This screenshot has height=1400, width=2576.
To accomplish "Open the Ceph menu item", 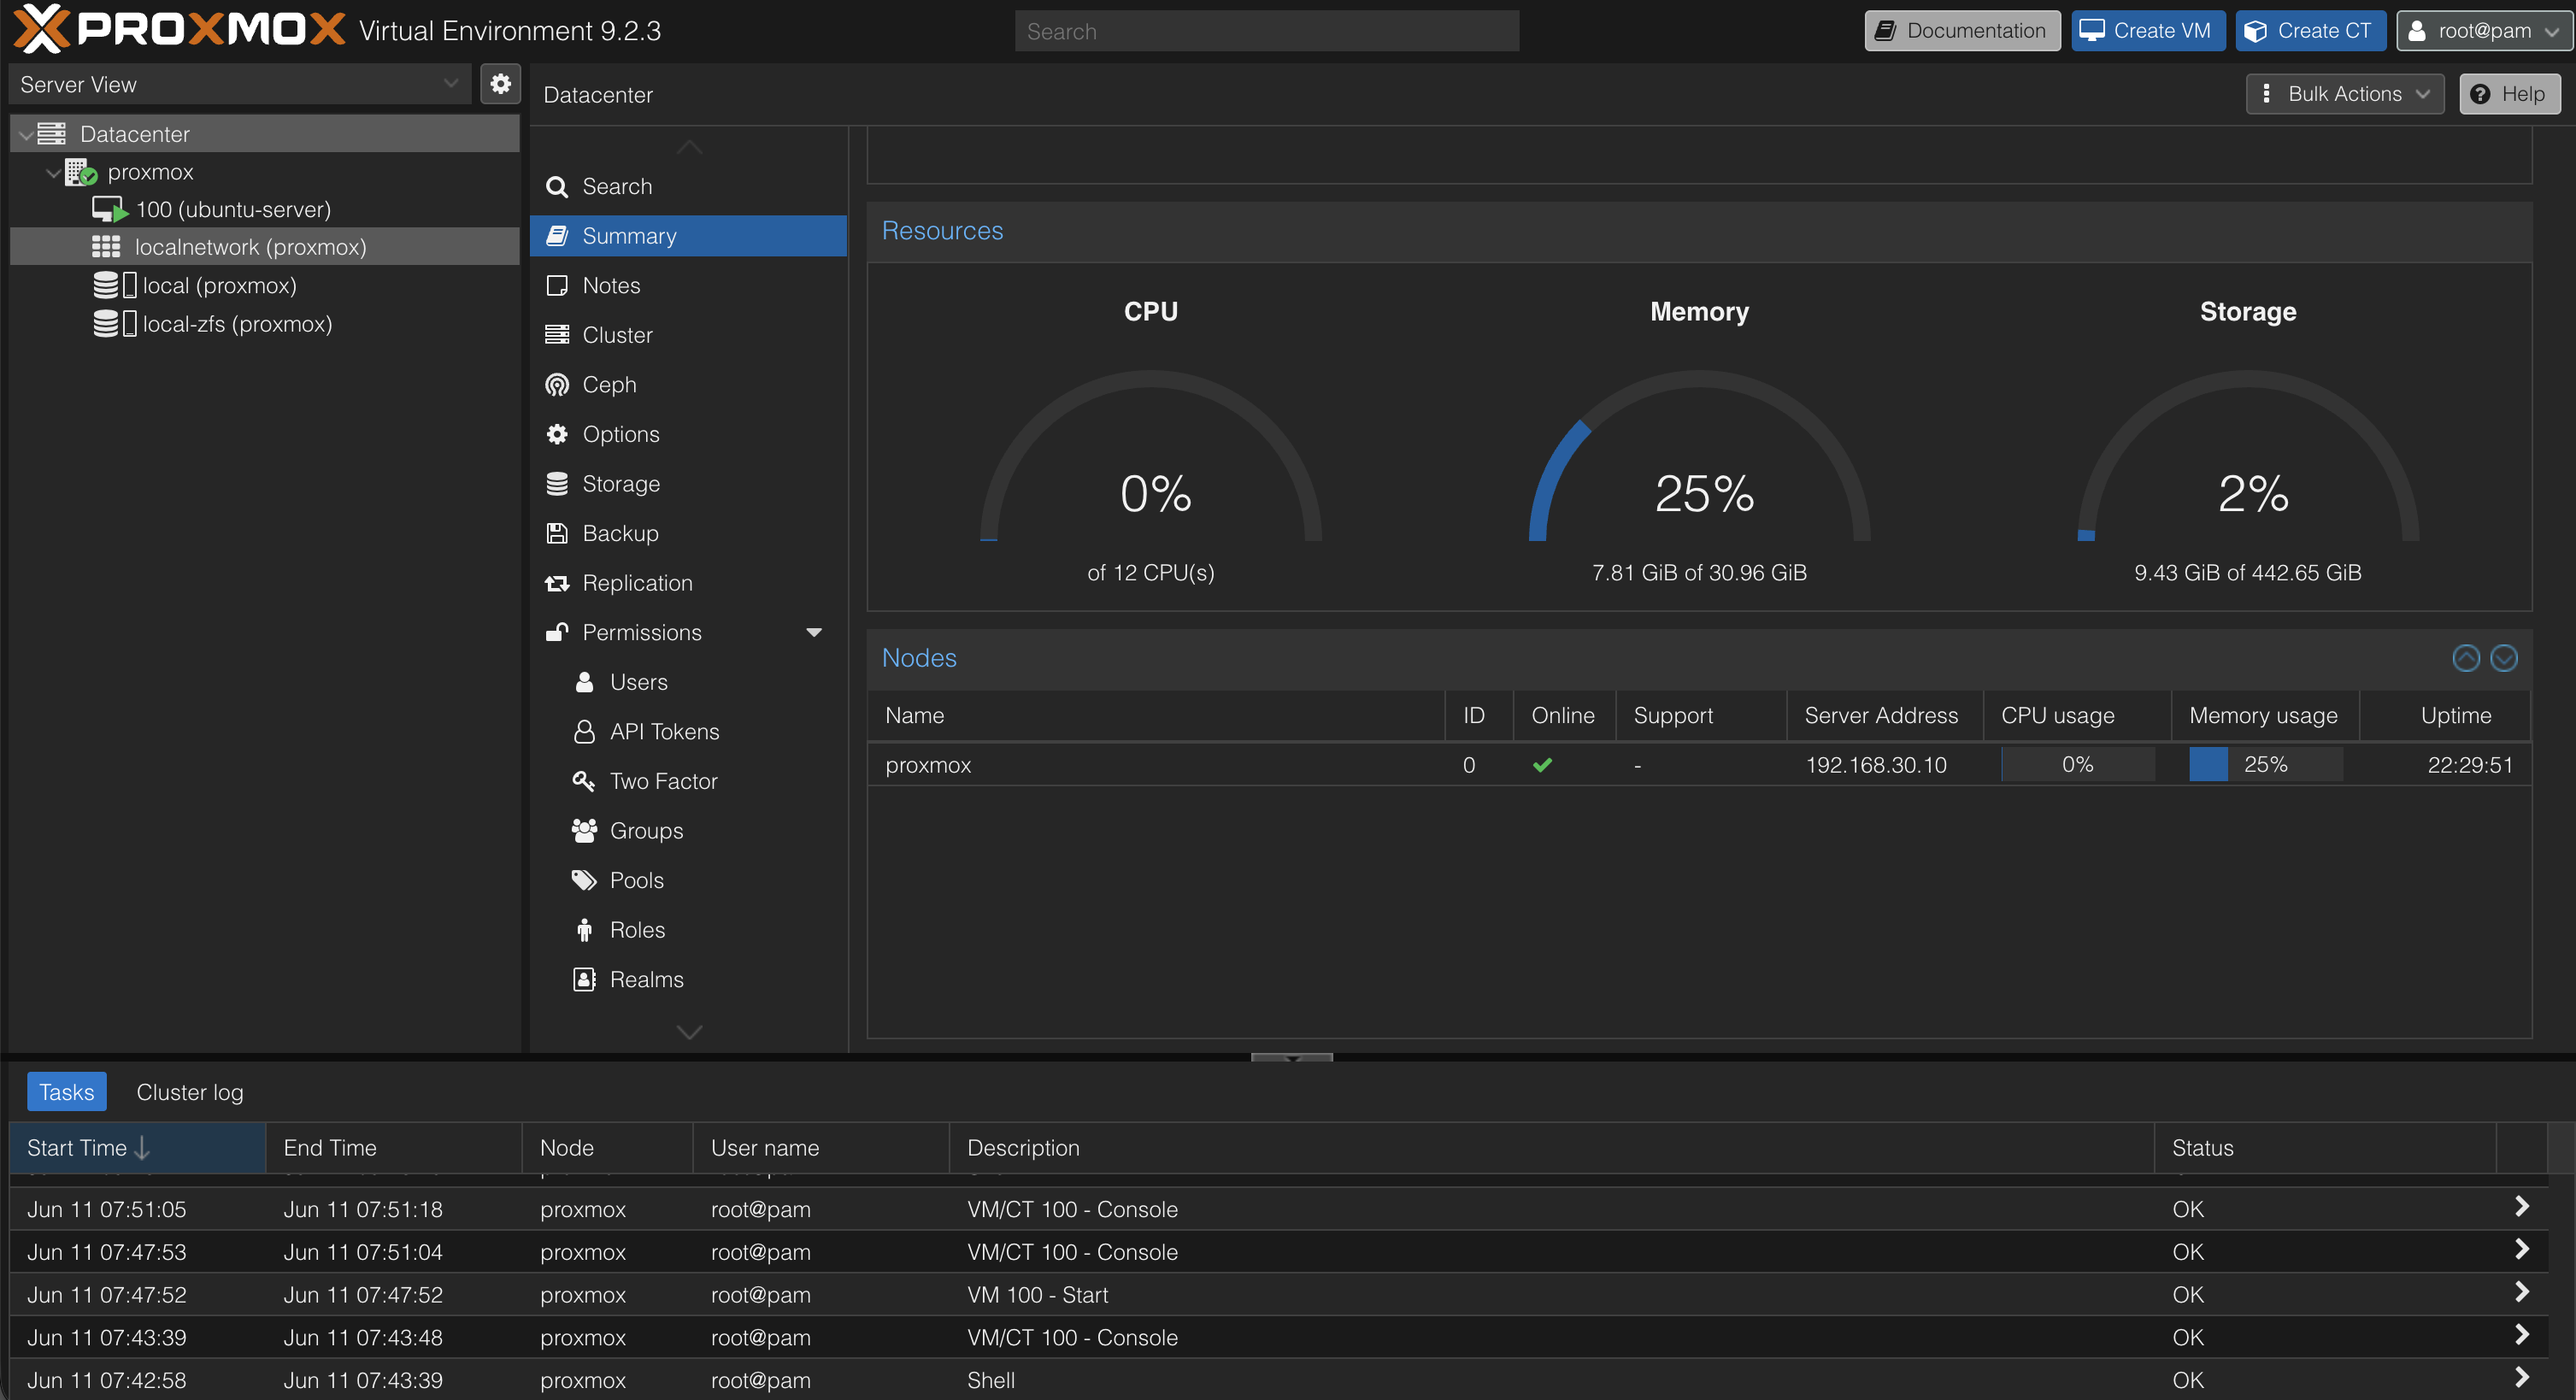I will 688,385.
